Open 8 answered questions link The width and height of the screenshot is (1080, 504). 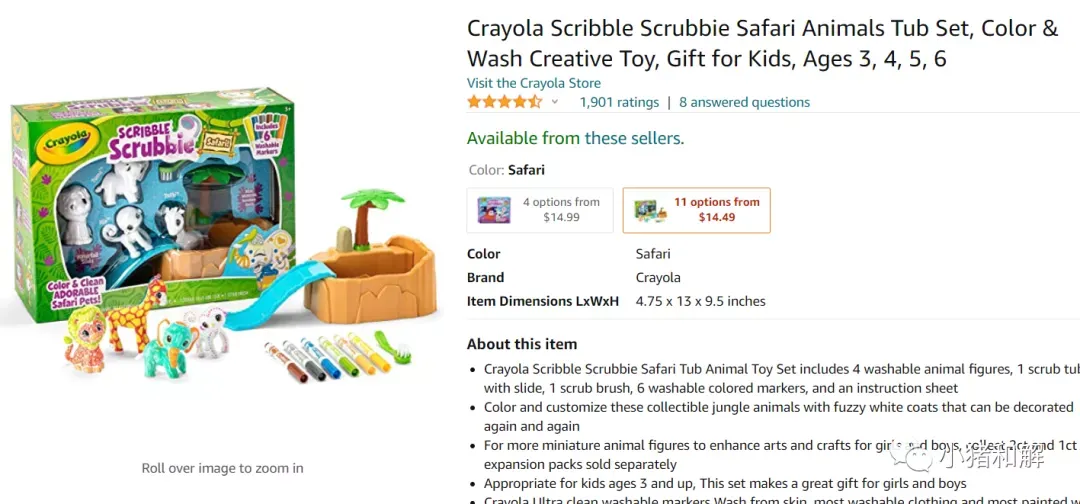(x=745, y=103)
